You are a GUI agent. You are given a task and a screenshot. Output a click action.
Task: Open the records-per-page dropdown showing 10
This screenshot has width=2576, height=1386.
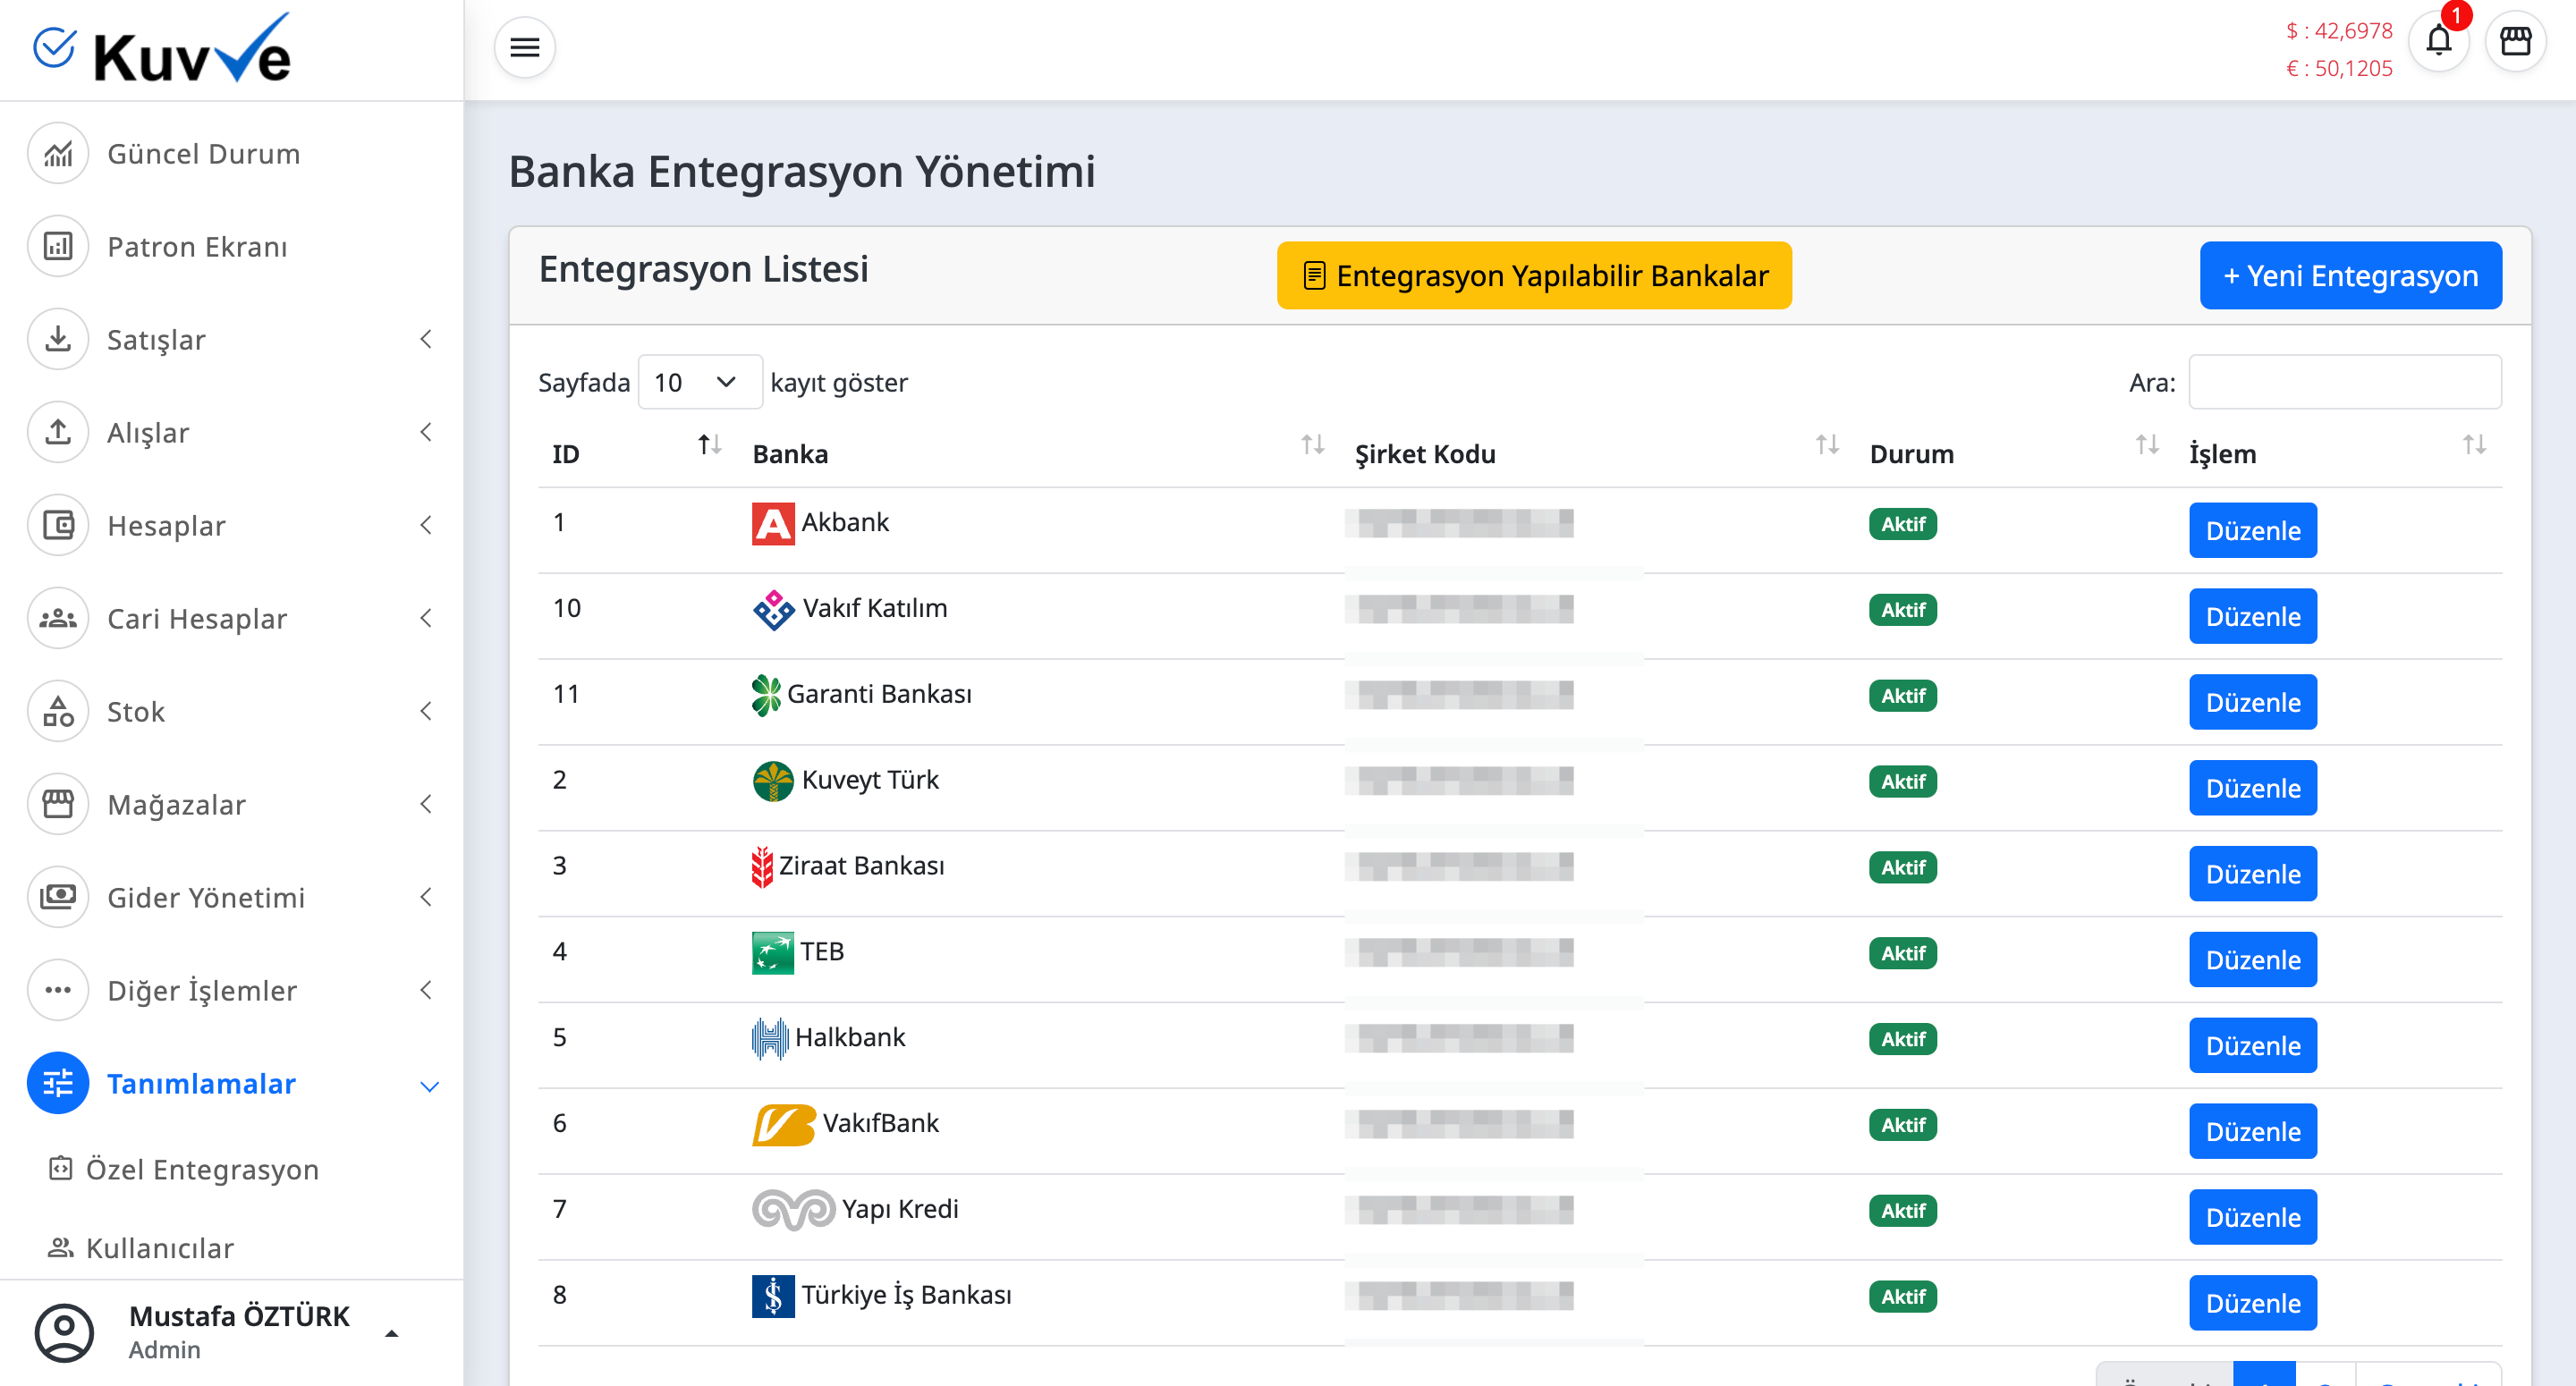pyautogui.click(x=699, y=382)
